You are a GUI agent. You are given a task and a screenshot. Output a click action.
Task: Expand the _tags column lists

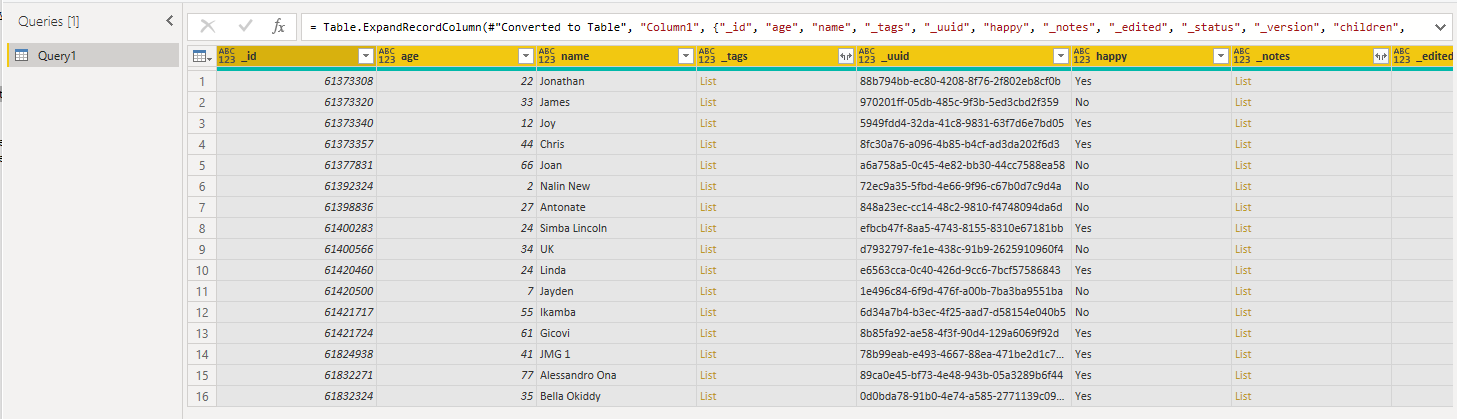point(845,57)
